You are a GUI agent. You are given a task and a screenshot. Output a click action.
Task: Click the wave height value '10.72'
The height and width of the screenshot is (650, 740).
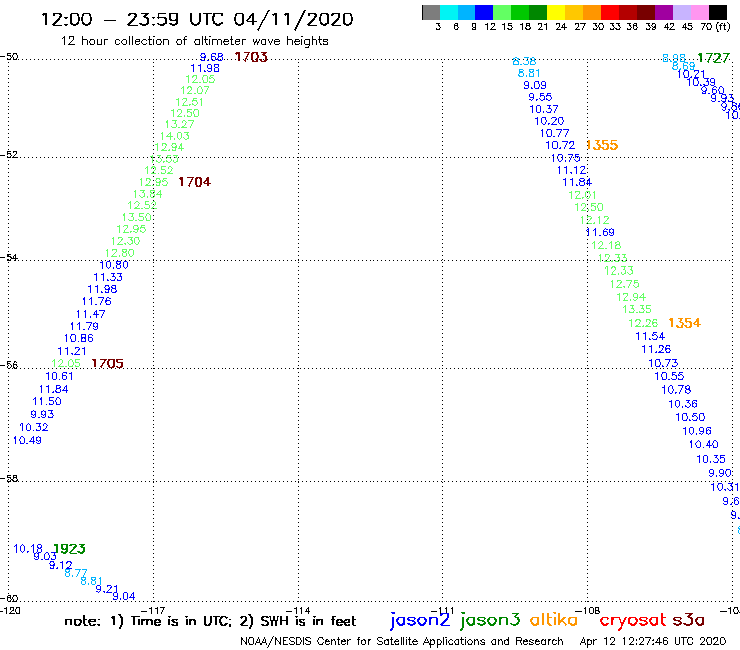[560, 145]
